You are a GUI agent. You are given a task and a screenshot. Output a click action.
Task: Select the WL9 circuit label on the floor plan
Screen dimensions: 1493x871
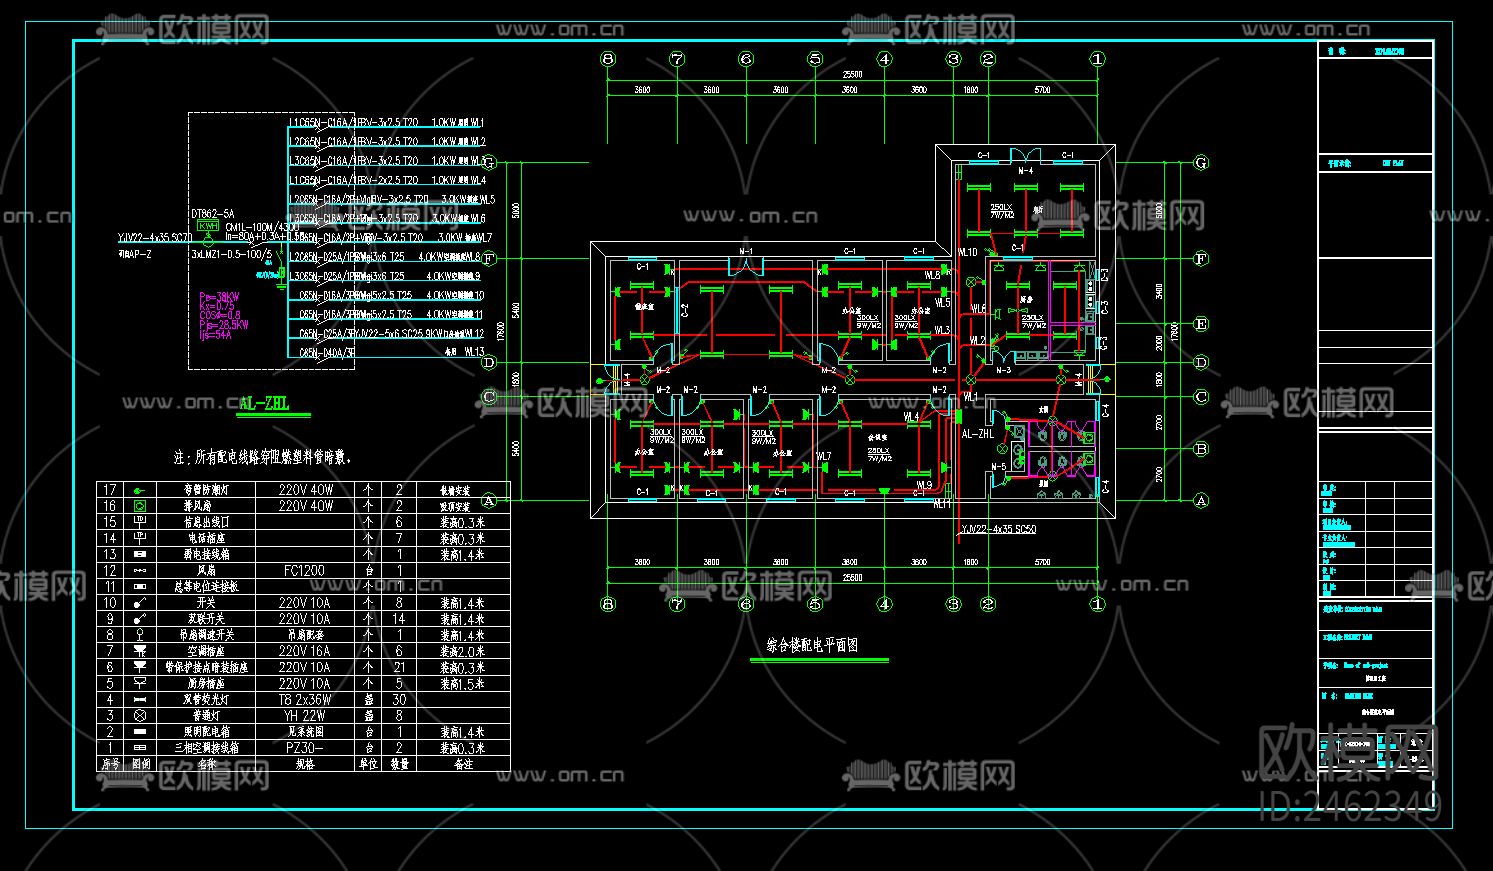924,486
